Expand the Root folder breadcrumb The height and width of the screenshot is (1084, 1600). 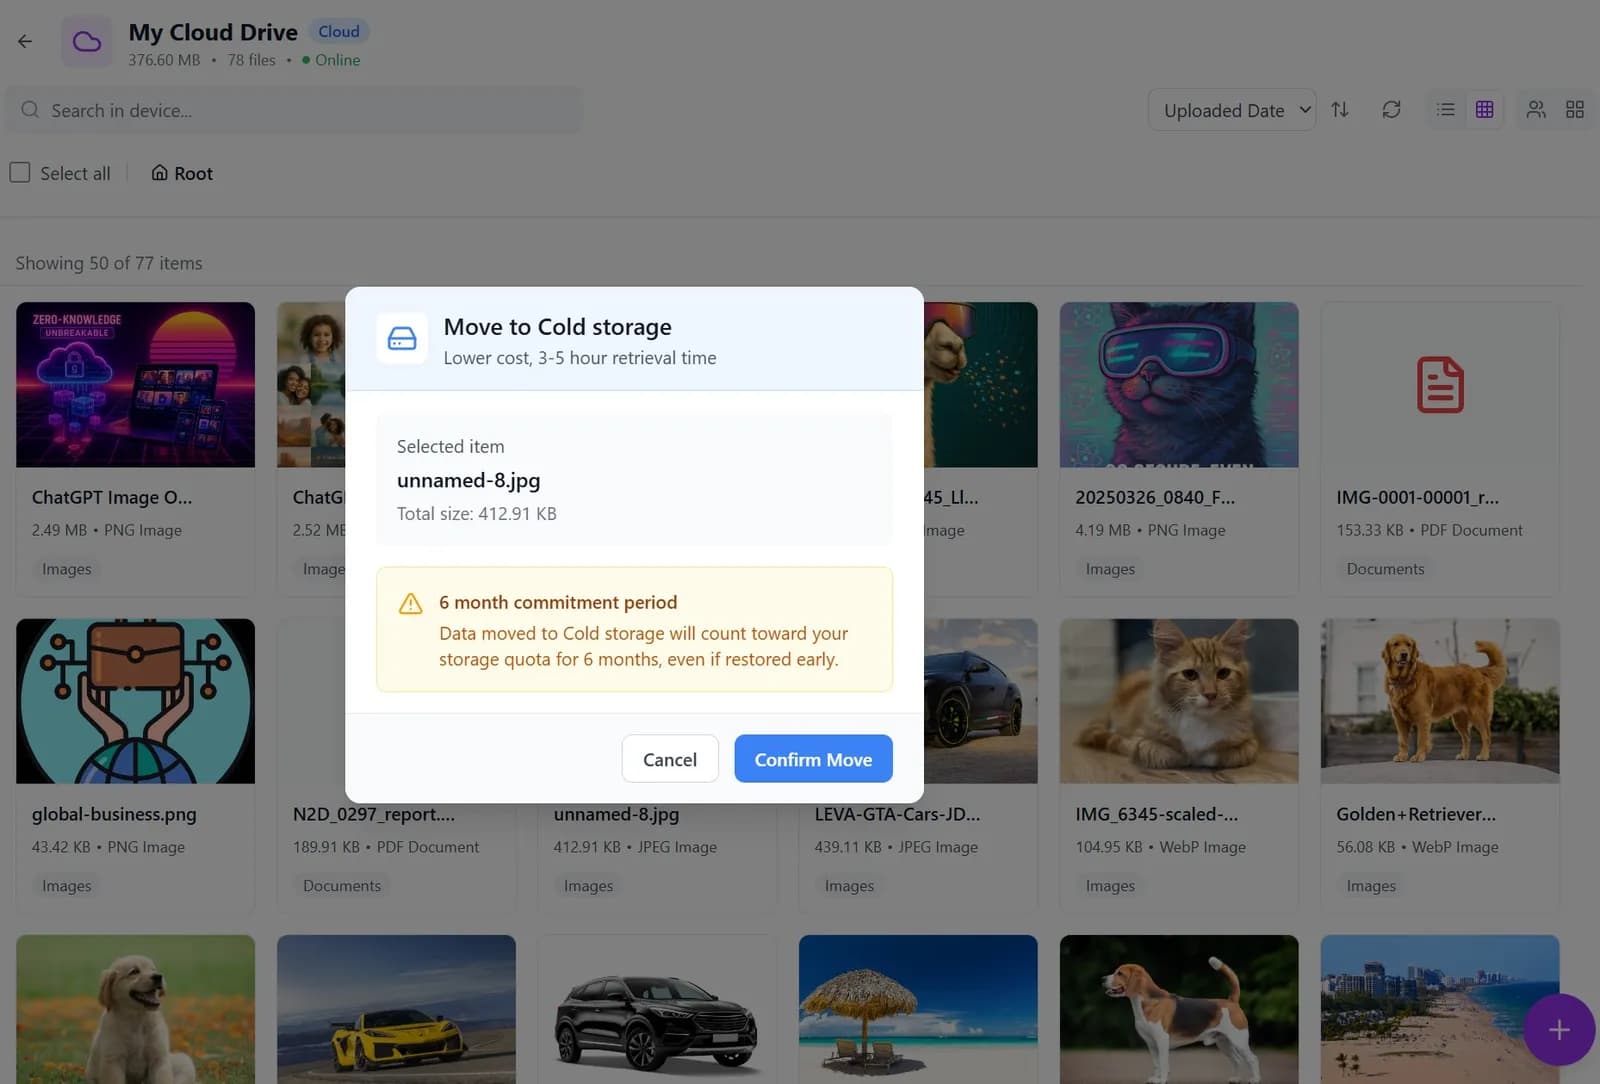tap(181, 173)
